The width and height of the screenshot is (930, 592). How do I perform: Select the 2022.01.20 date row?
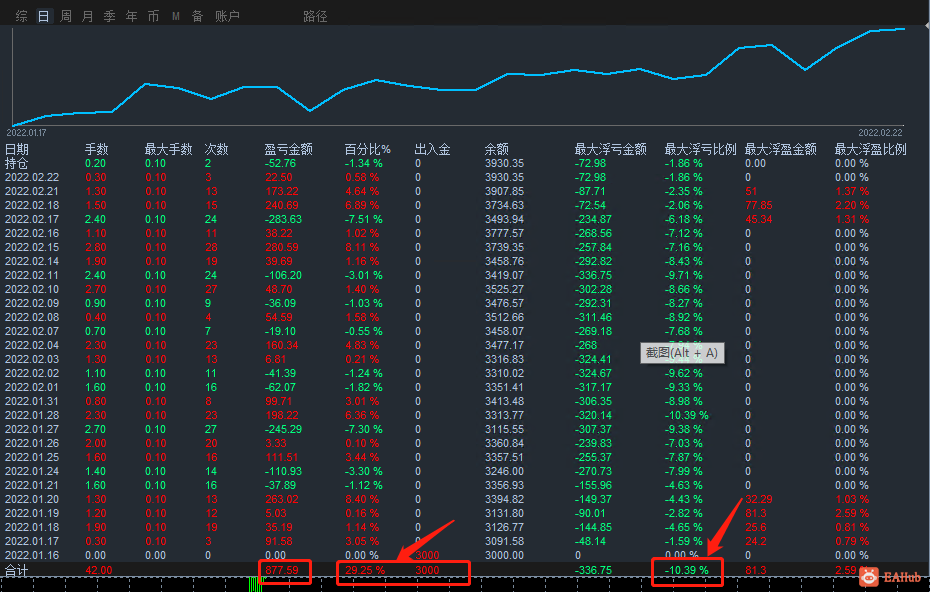click(x=32, y=499)
